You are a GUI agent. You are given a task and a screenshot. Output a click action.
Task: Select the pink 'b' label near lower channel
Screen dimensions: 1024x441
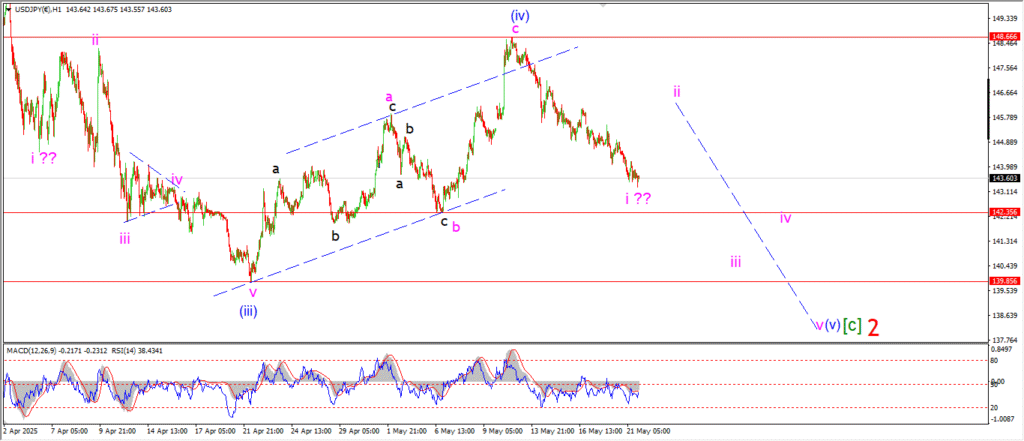tap(456, 227)
